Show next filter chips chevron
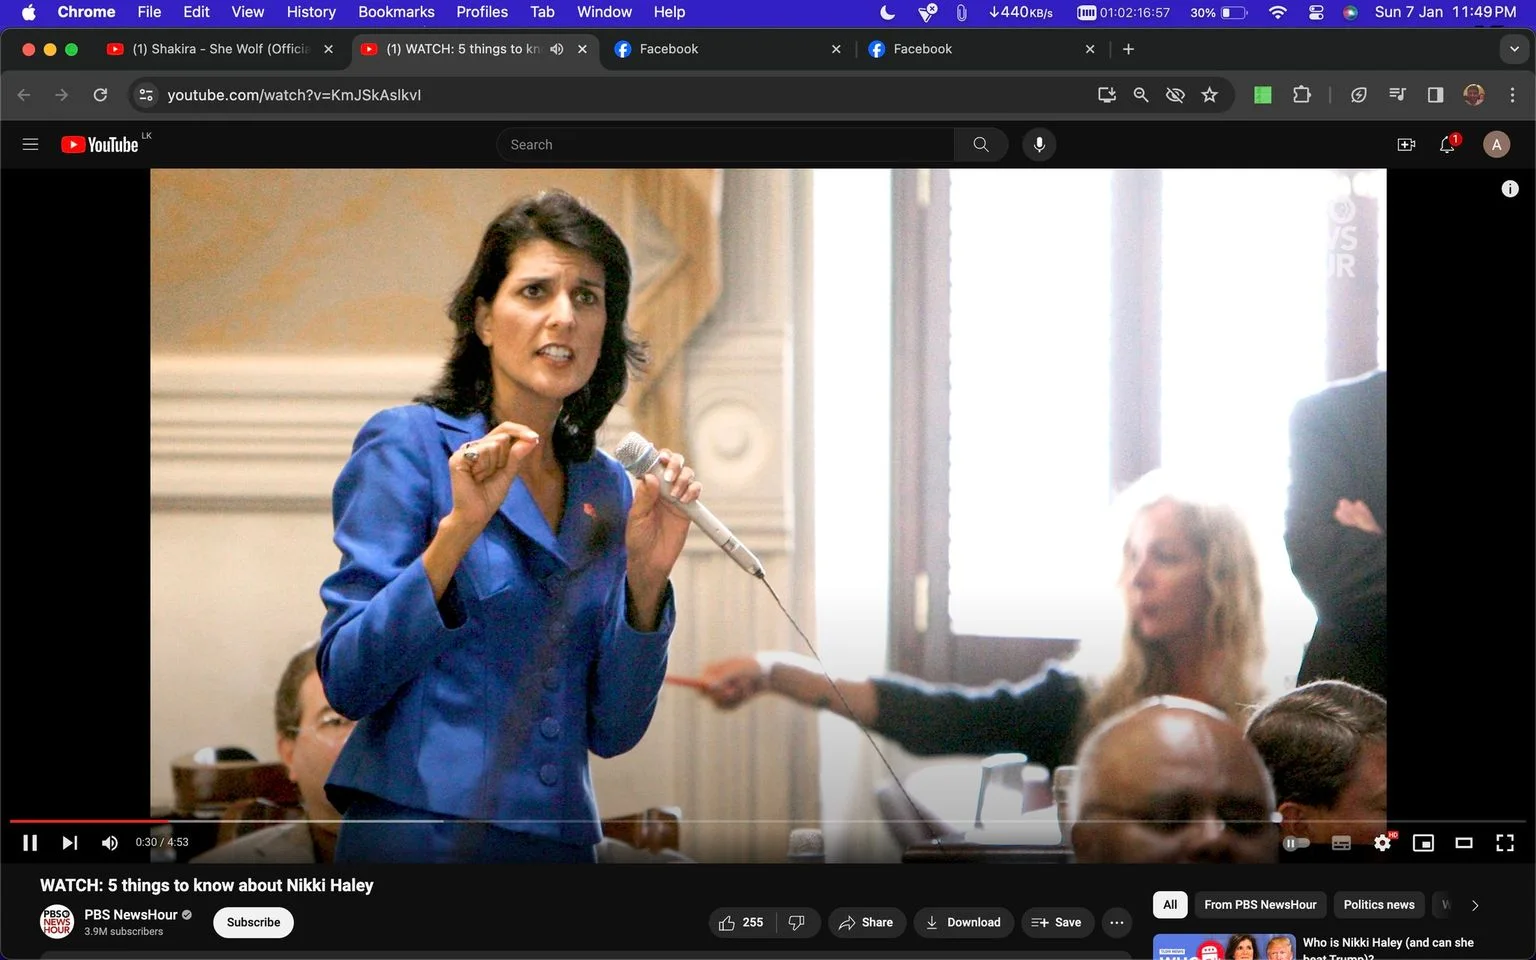Viewport: 1536px width, 960px height. pos(1475,905)
